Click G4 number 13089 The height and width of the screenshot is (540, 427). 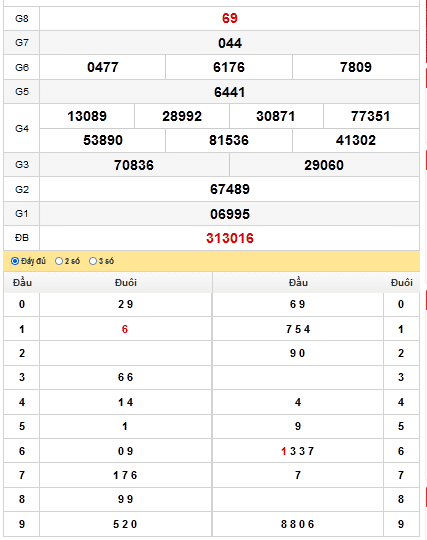pos(87,116)
